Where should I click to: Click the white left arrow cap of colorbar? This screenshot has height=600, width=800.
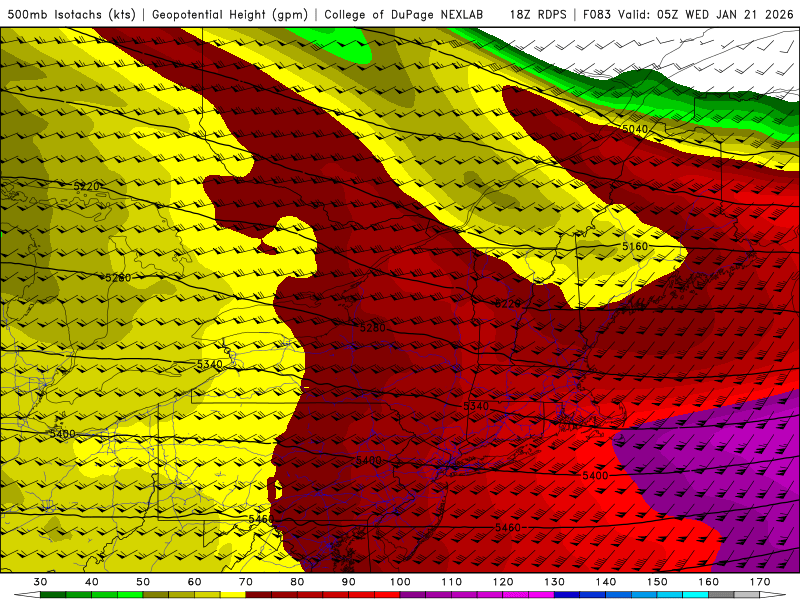click(27, 595)
